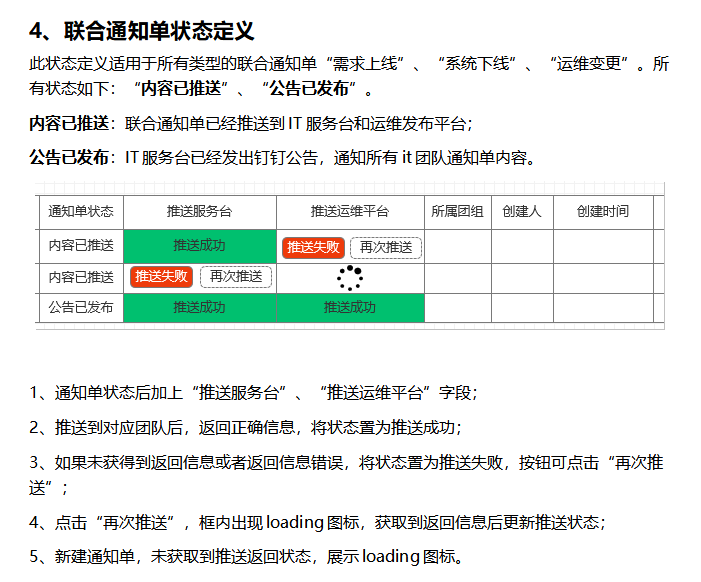Click list item 4 about loading 图标 after 再次推送
Viewport: 701px width, 582px height.
317,523
